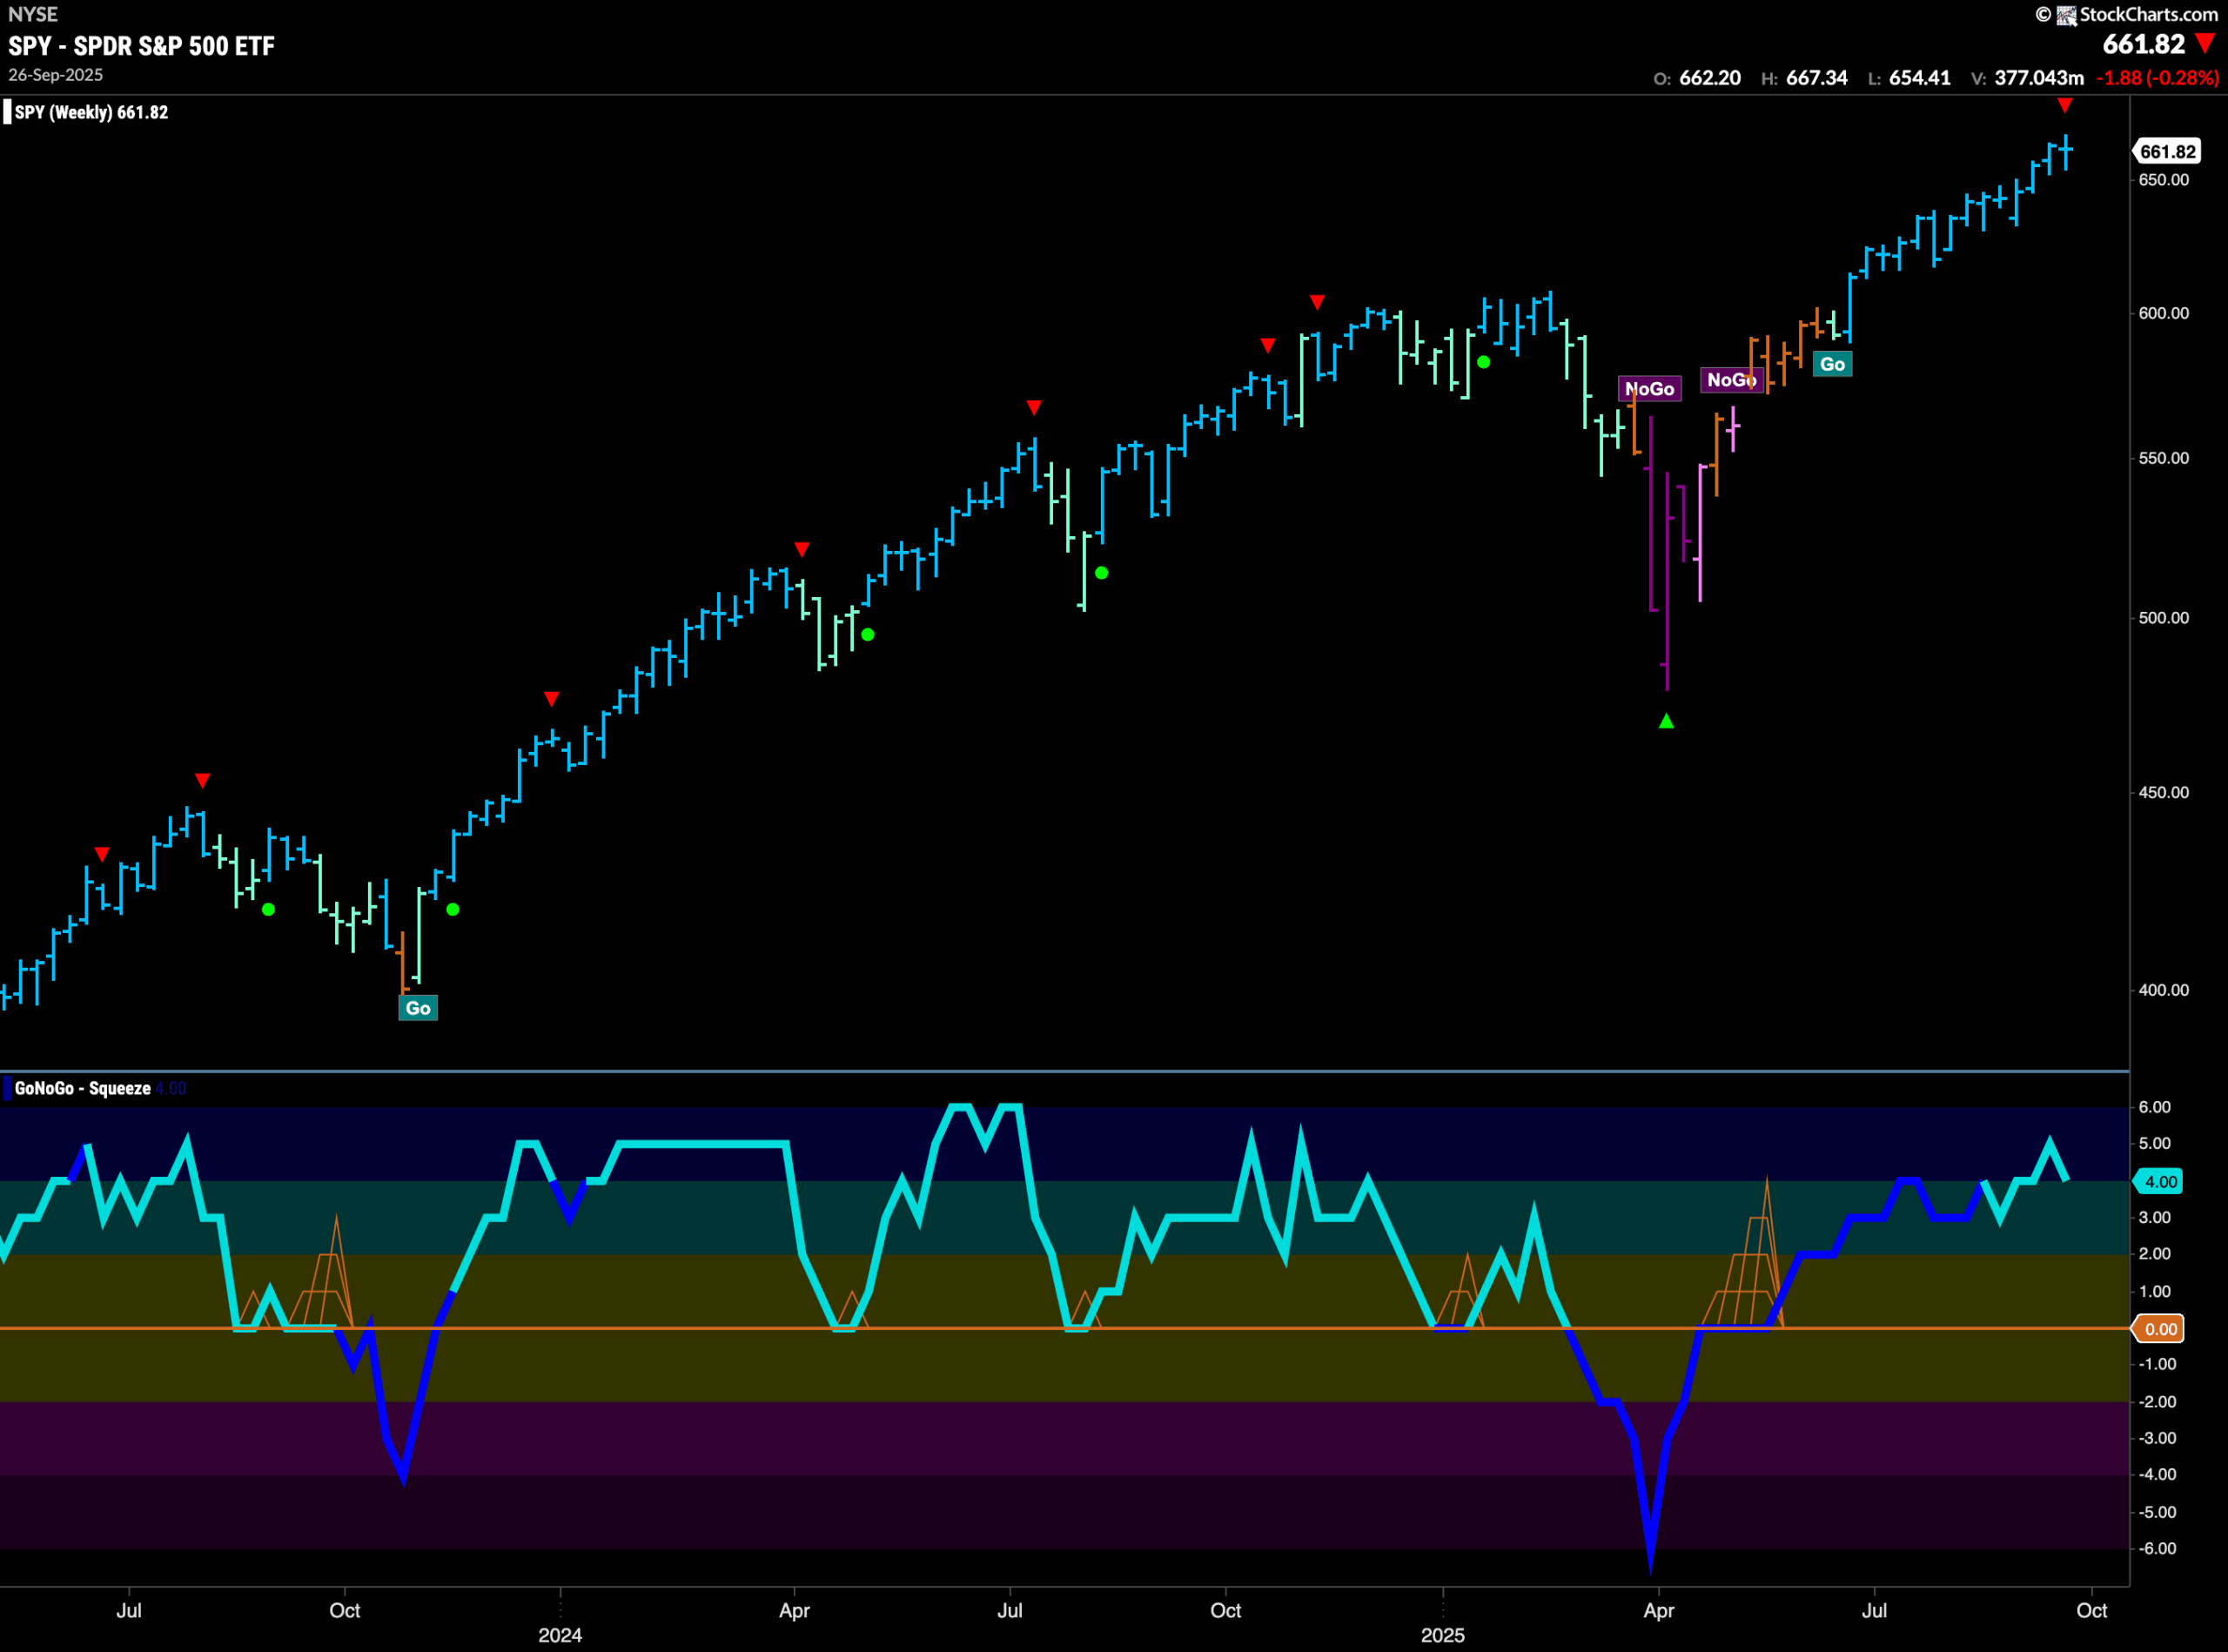This screenshot has width=2228, height=1652.
Task: Click the -3.00 oscillator axis label
Action: (x=2156, y=1438)
